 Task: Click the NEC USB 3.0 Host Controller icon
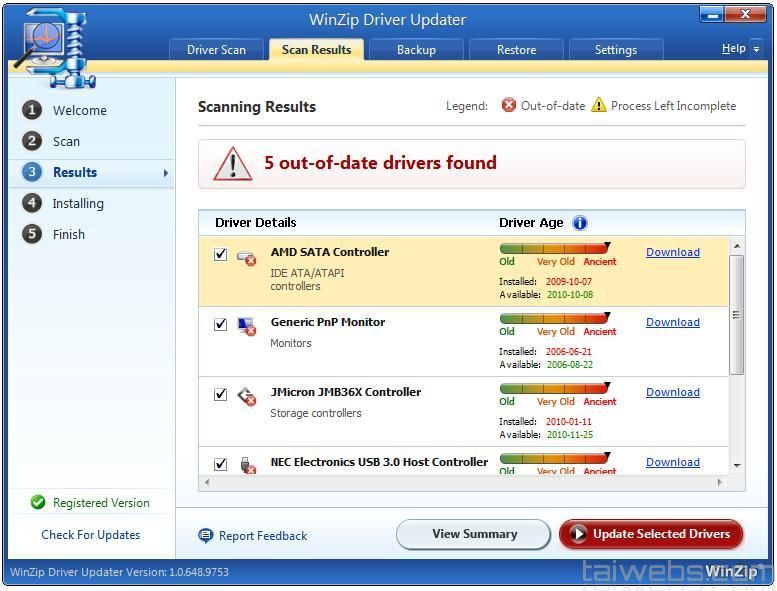pos(246,464)
